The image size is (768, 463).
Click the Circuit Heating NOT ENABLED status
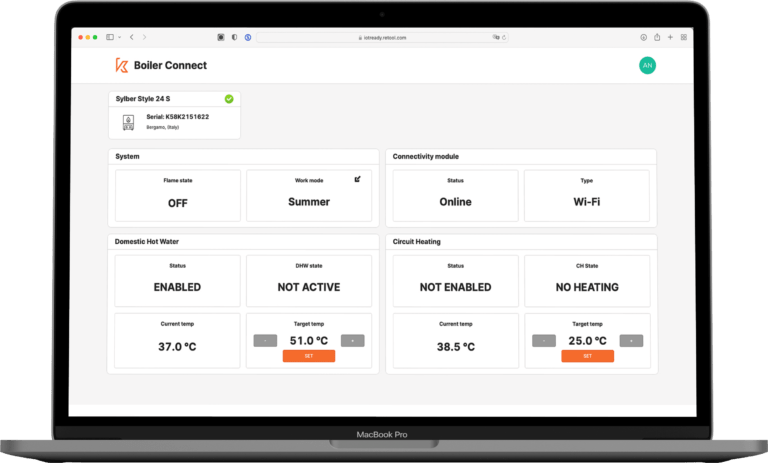pyautogui.click(x=456, y=287)
